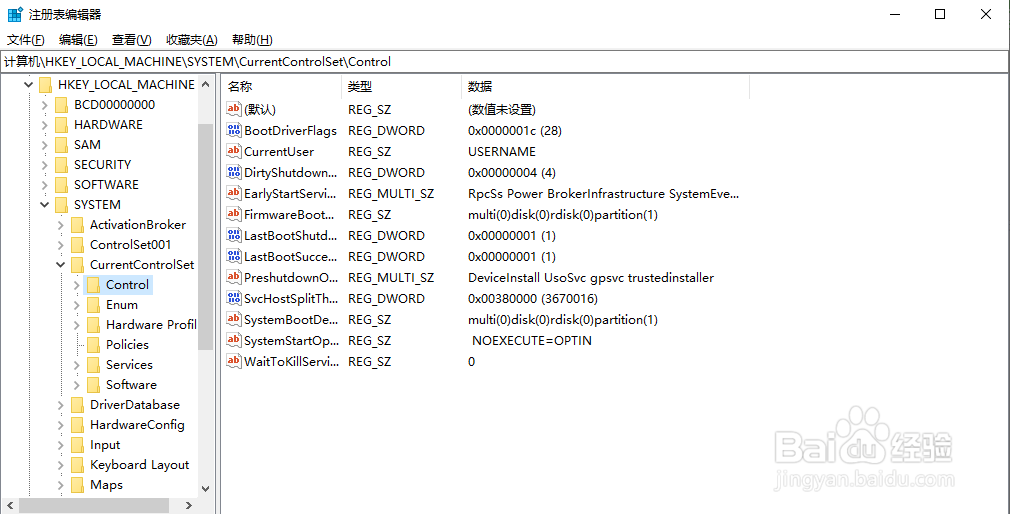Expand the Services key arrow
1010x514 pixels.
[x=77, y=365]
